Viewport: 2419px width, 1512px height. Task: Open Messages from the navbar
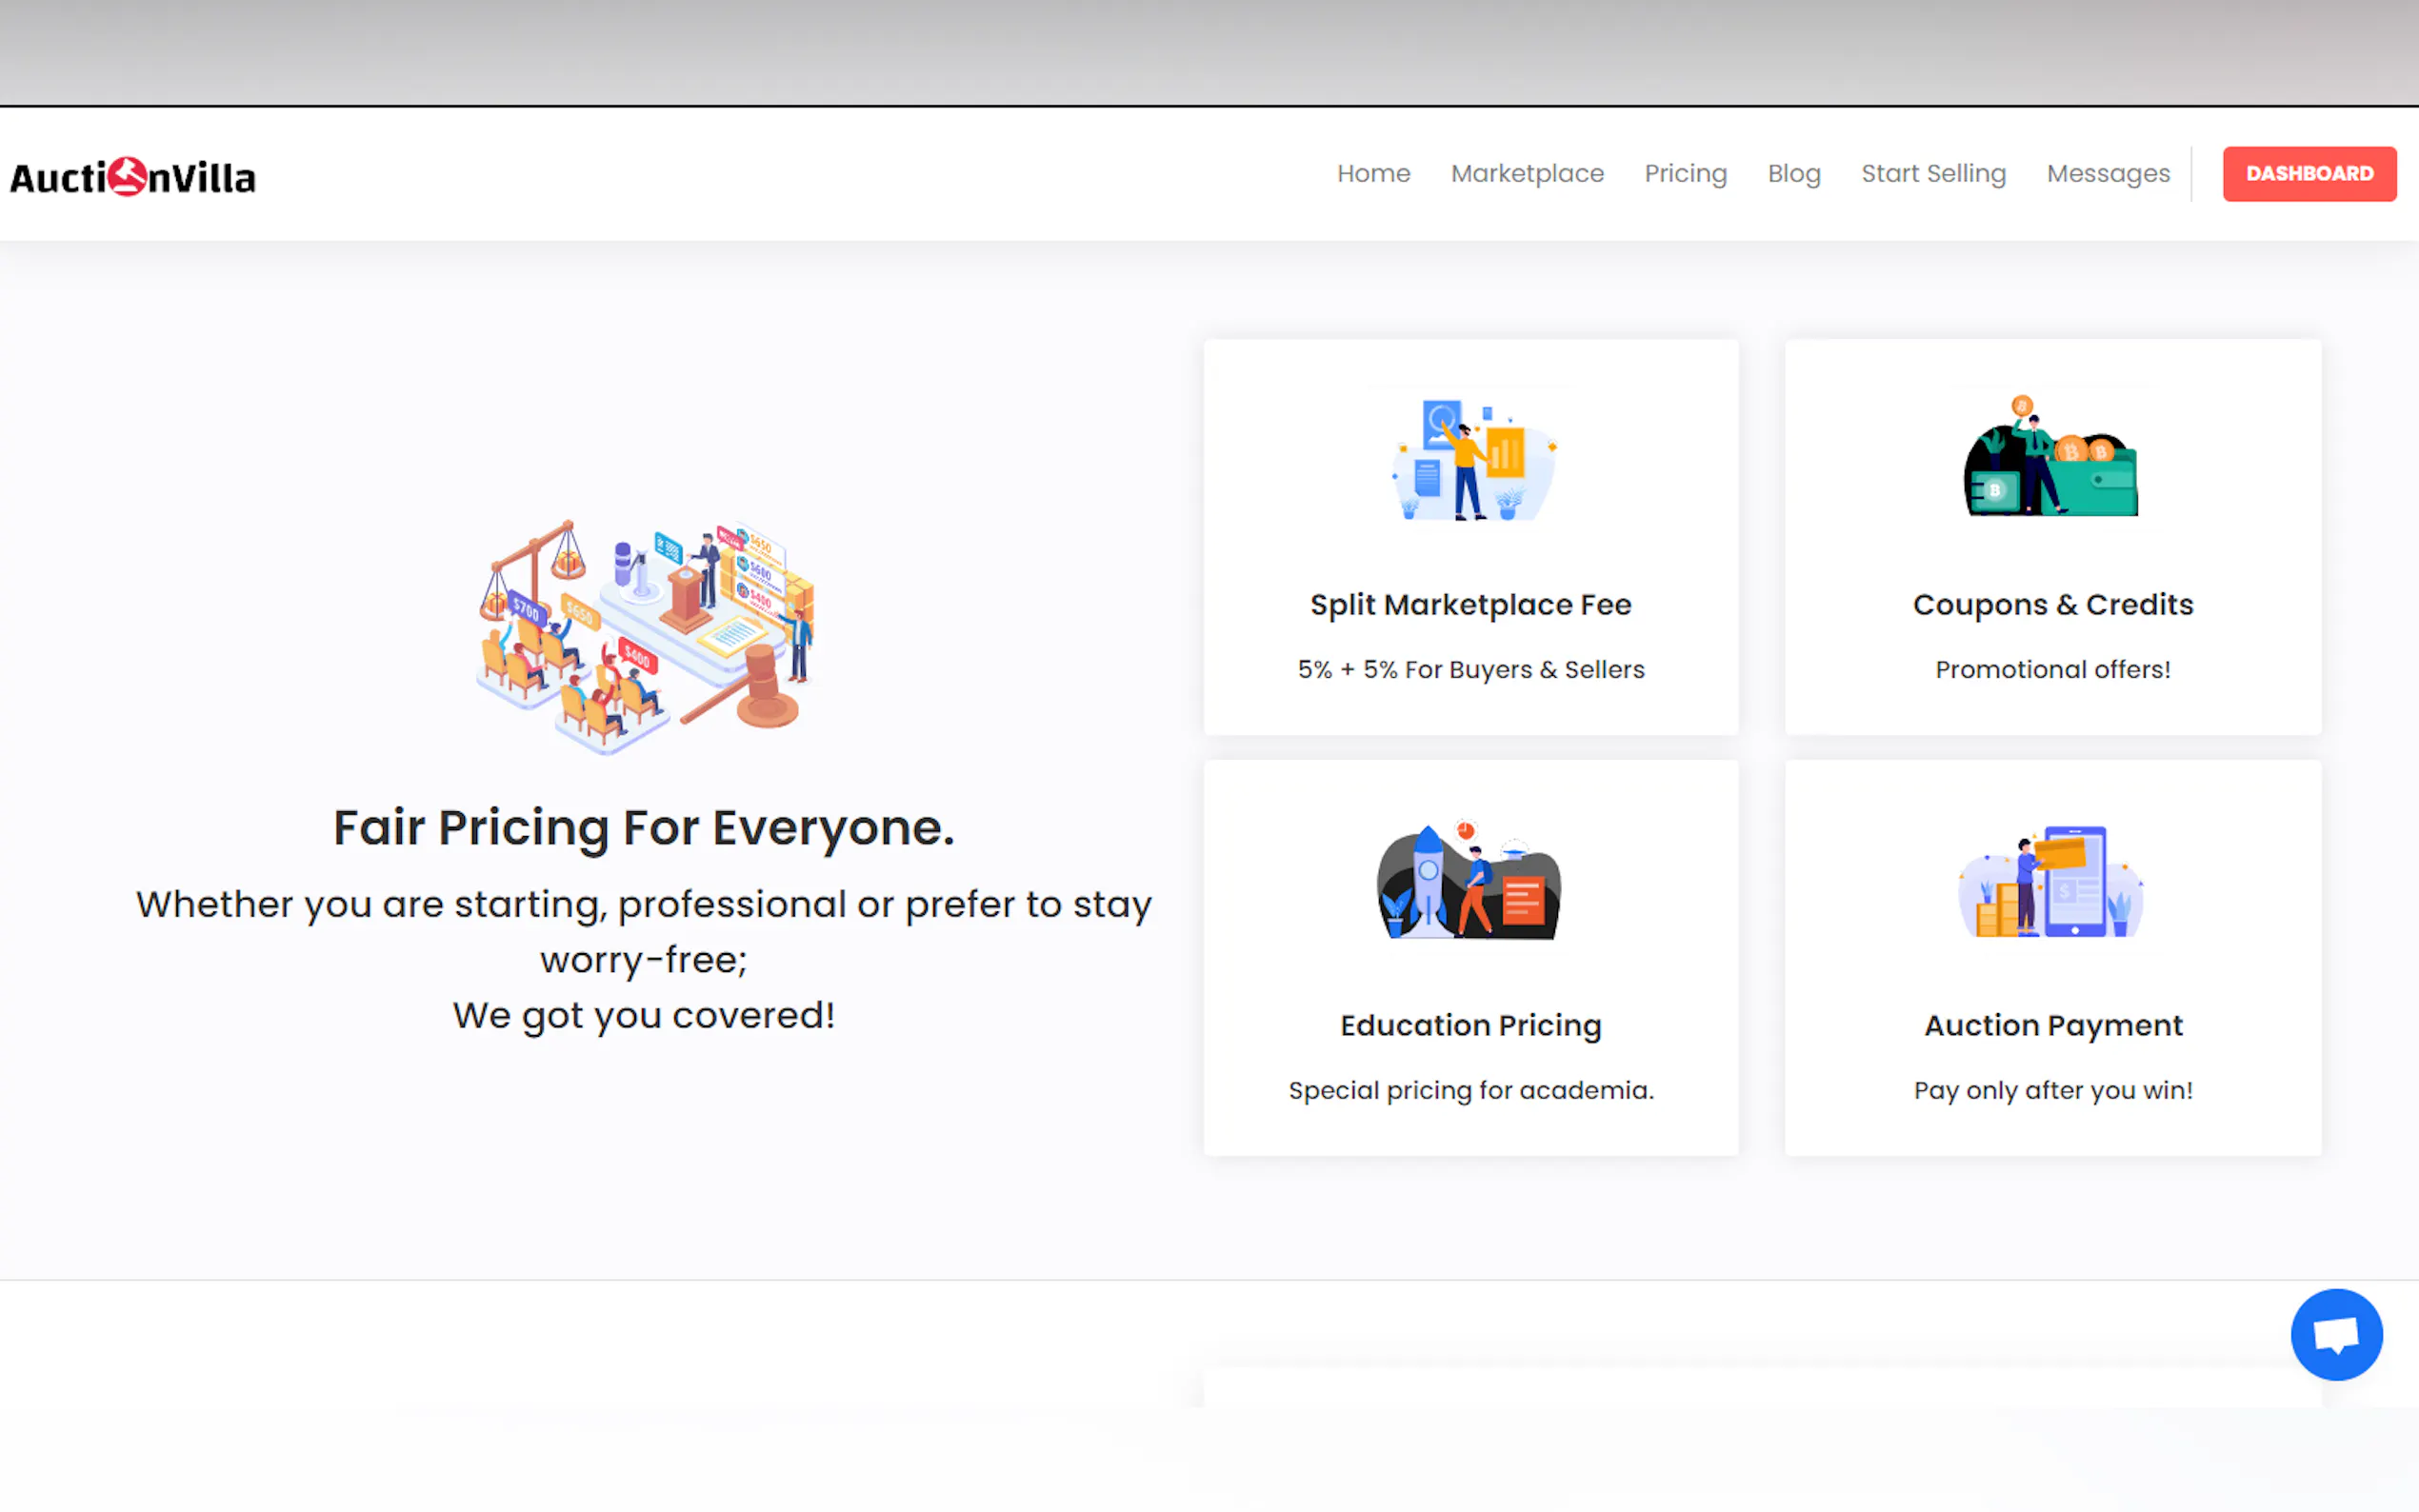pyautogui.click(x=2107, y=174)
